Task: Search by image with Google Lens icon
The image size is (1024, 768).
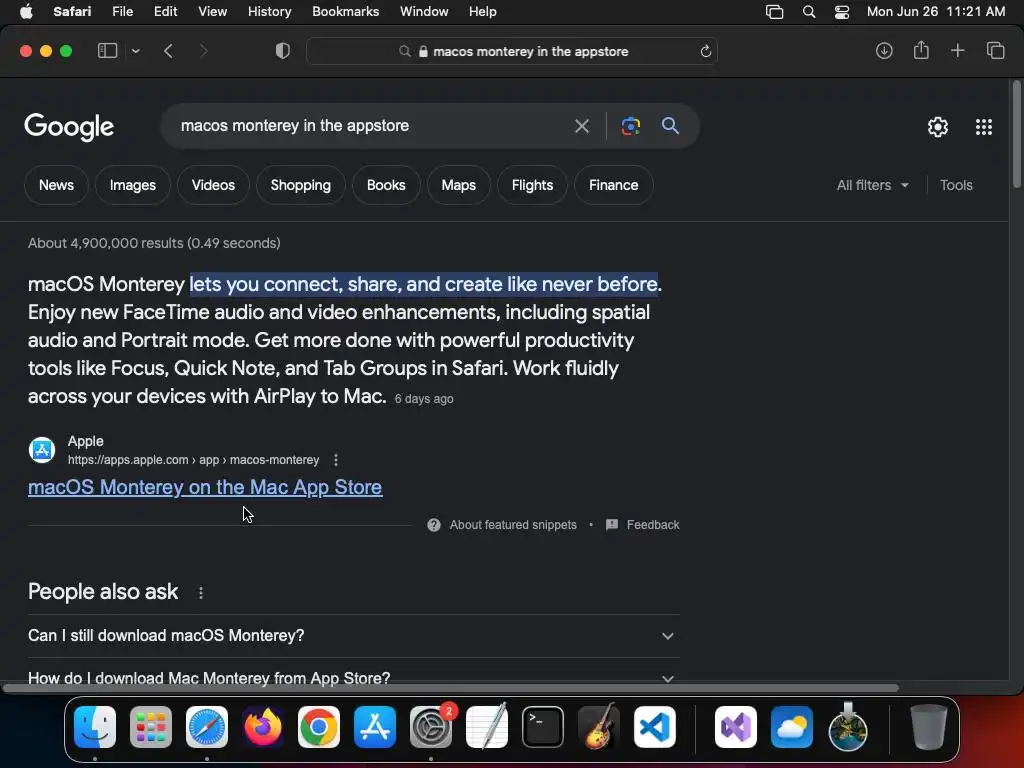Action: pos(630,126)
